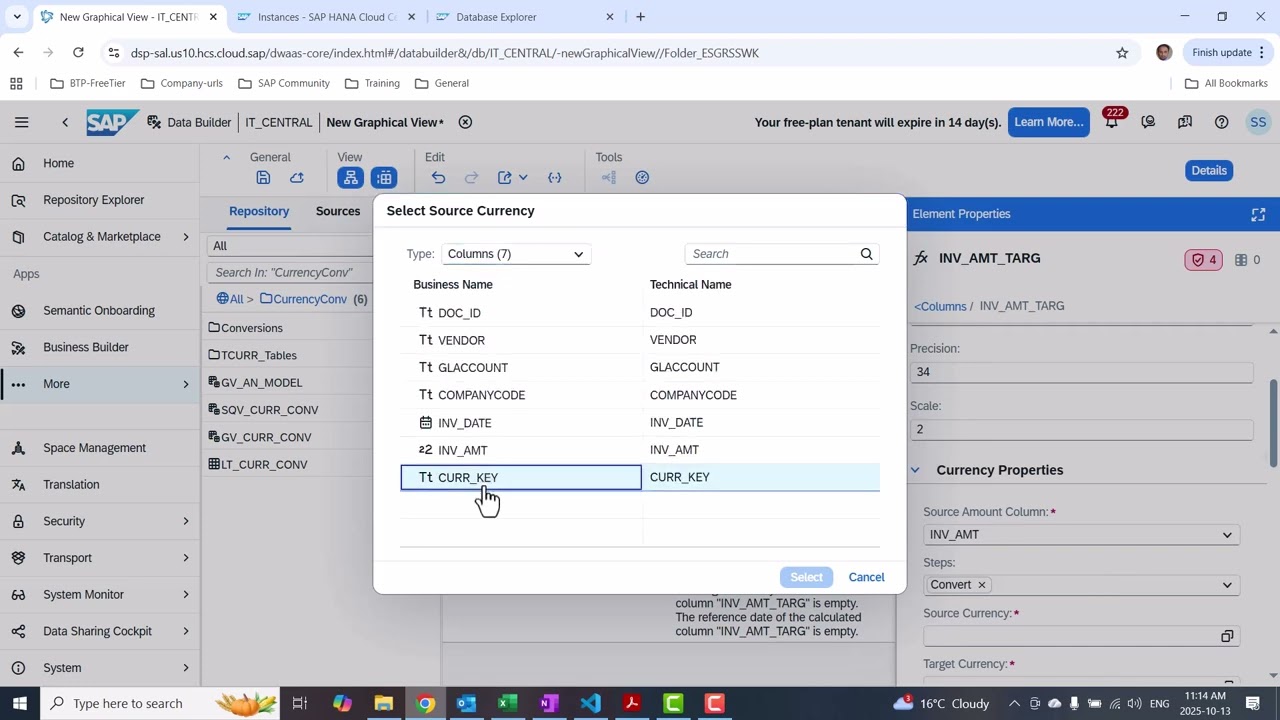
Task: Click the back arrow beside SAP logo
Action: coord(65,122)
